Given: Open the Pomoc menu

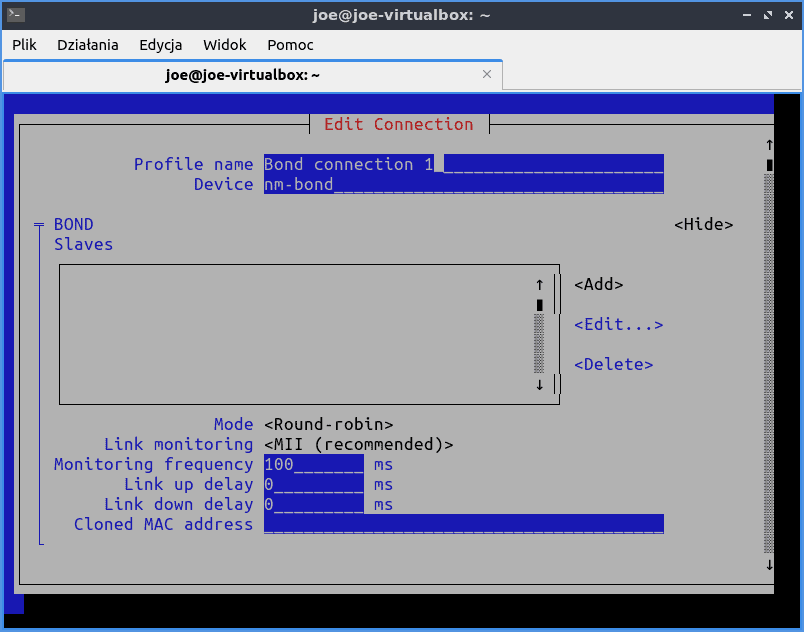Looking at the screenshot, I should click(289, 45).
